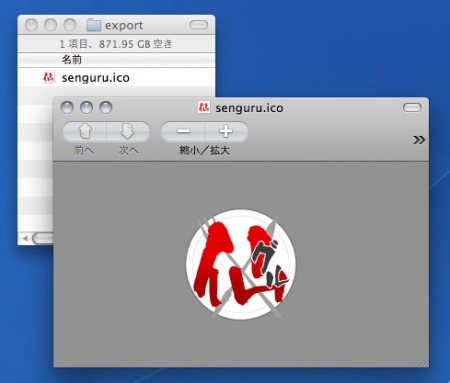Click the senguru logo image in preview
The width and height of the screenshot is (450, 383).
241,264
